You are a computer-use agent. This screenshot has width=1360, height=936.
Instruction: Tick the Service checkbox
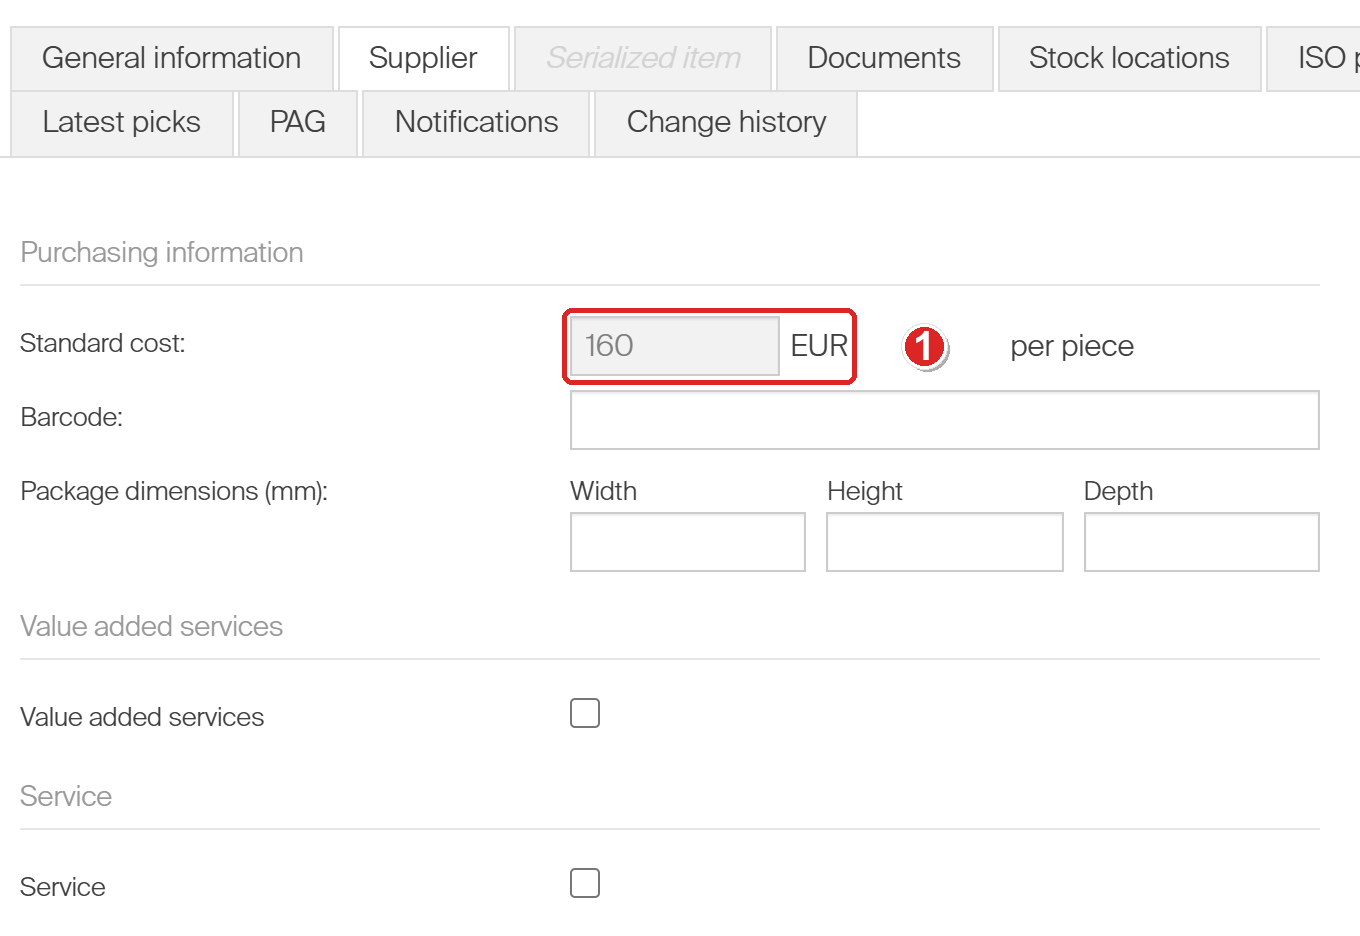pyautogui.click(x=585, y=883)
